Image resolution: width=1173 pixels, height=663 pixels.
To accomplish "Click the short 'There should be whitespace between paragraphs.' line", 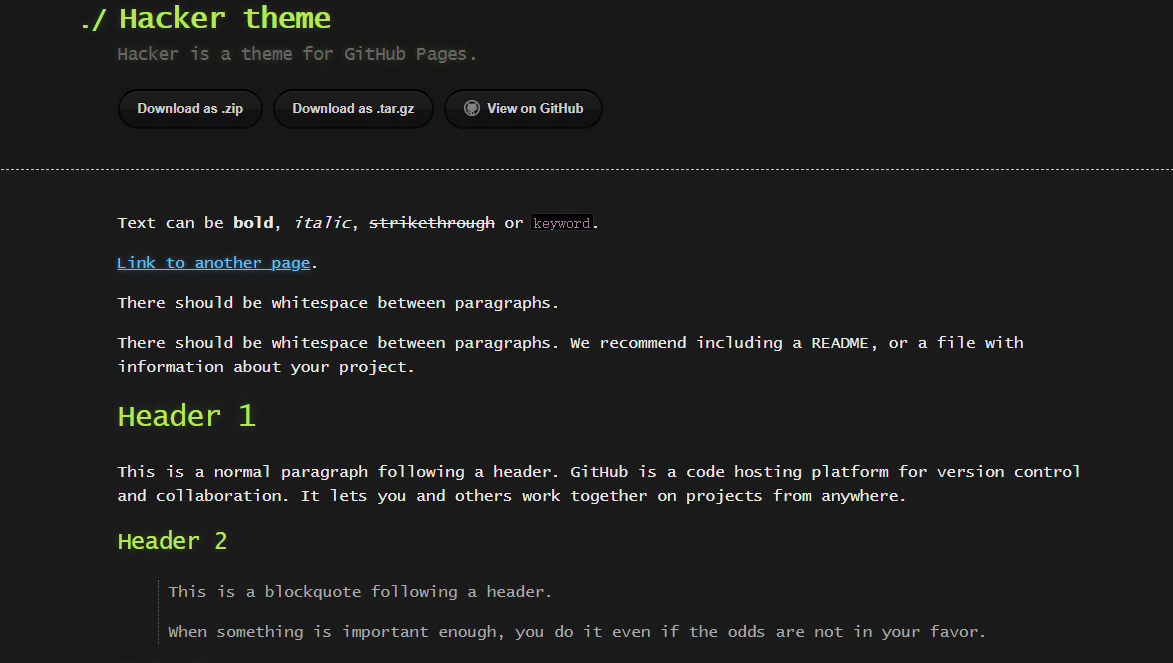I will click(x=338, y=303).
